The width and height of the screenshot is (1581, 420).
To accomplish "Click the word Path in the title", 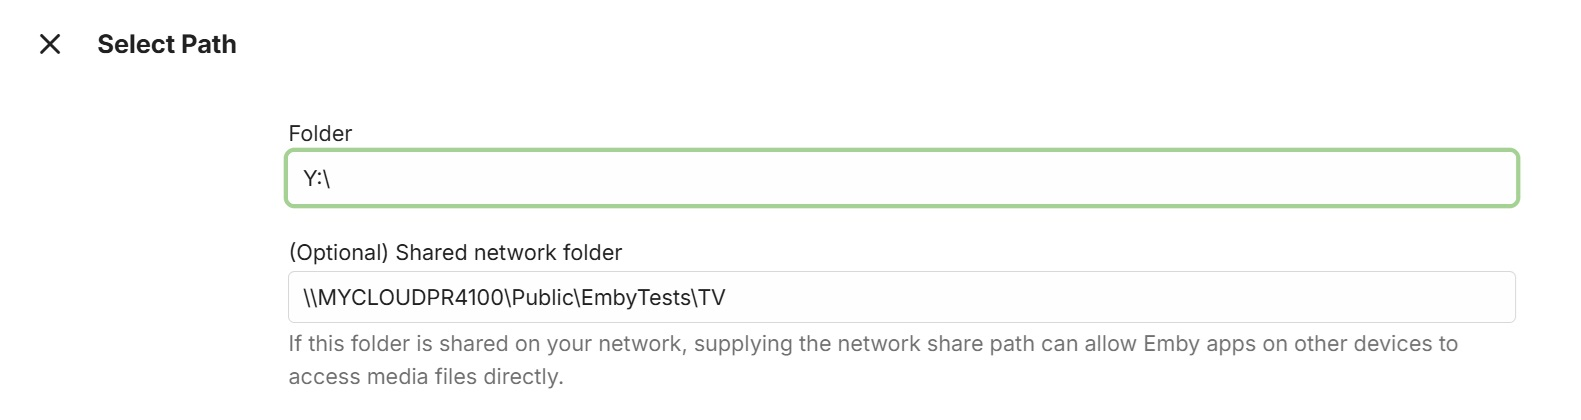I will pyautogui.click(x=209, y=44).
